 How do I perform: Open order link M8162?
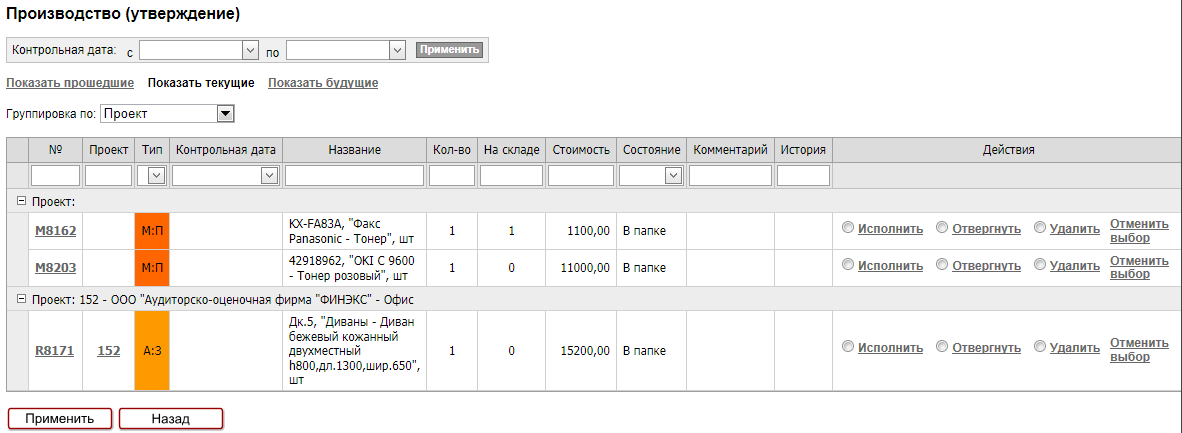coord(55,231)
